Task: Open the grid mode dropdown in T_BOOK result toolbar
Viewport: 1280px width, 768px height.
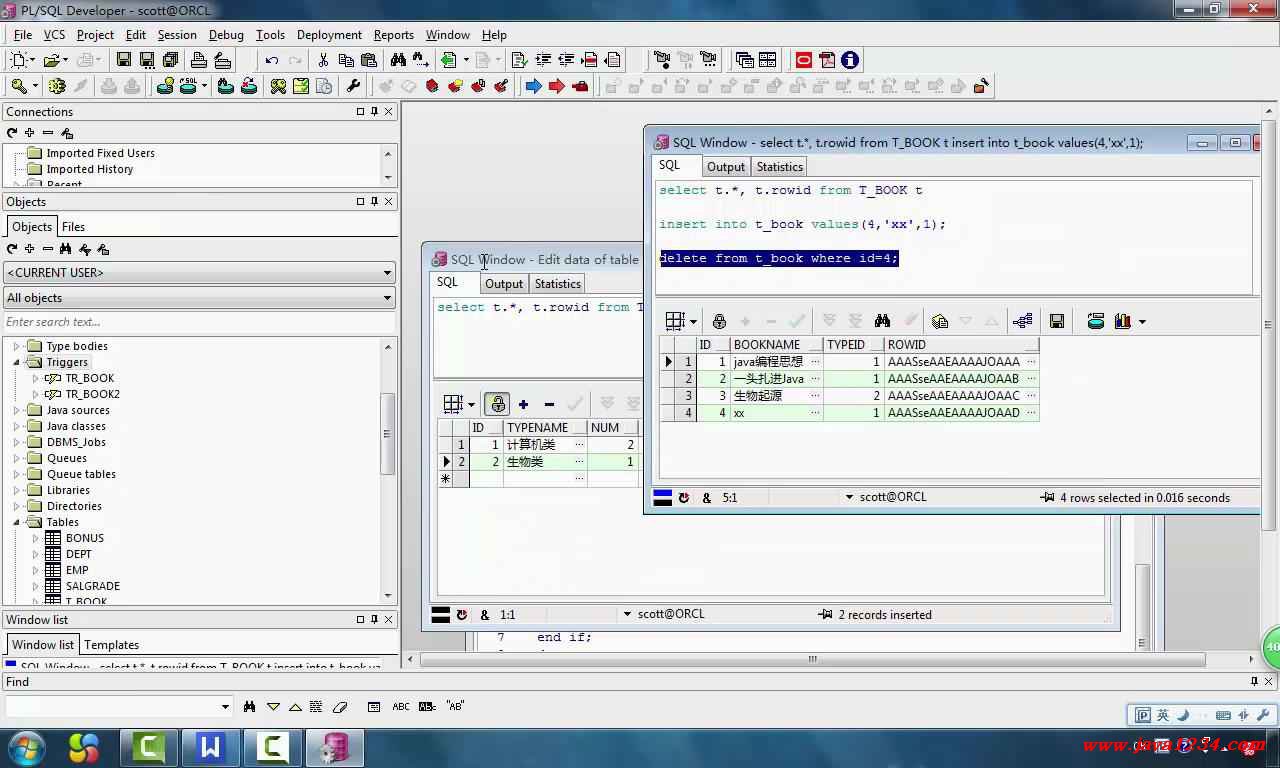Action: pyautogui.click(x=693, y=322)
